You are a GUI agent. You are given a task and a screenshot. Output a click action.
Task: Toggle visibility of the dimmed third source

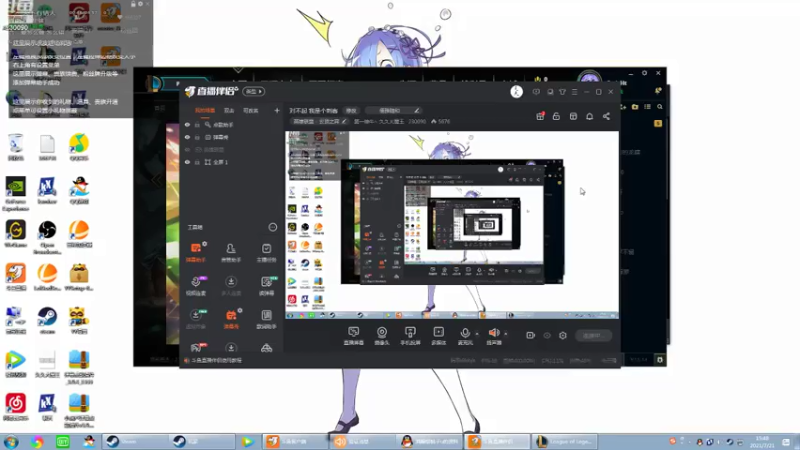click(187, 149)
